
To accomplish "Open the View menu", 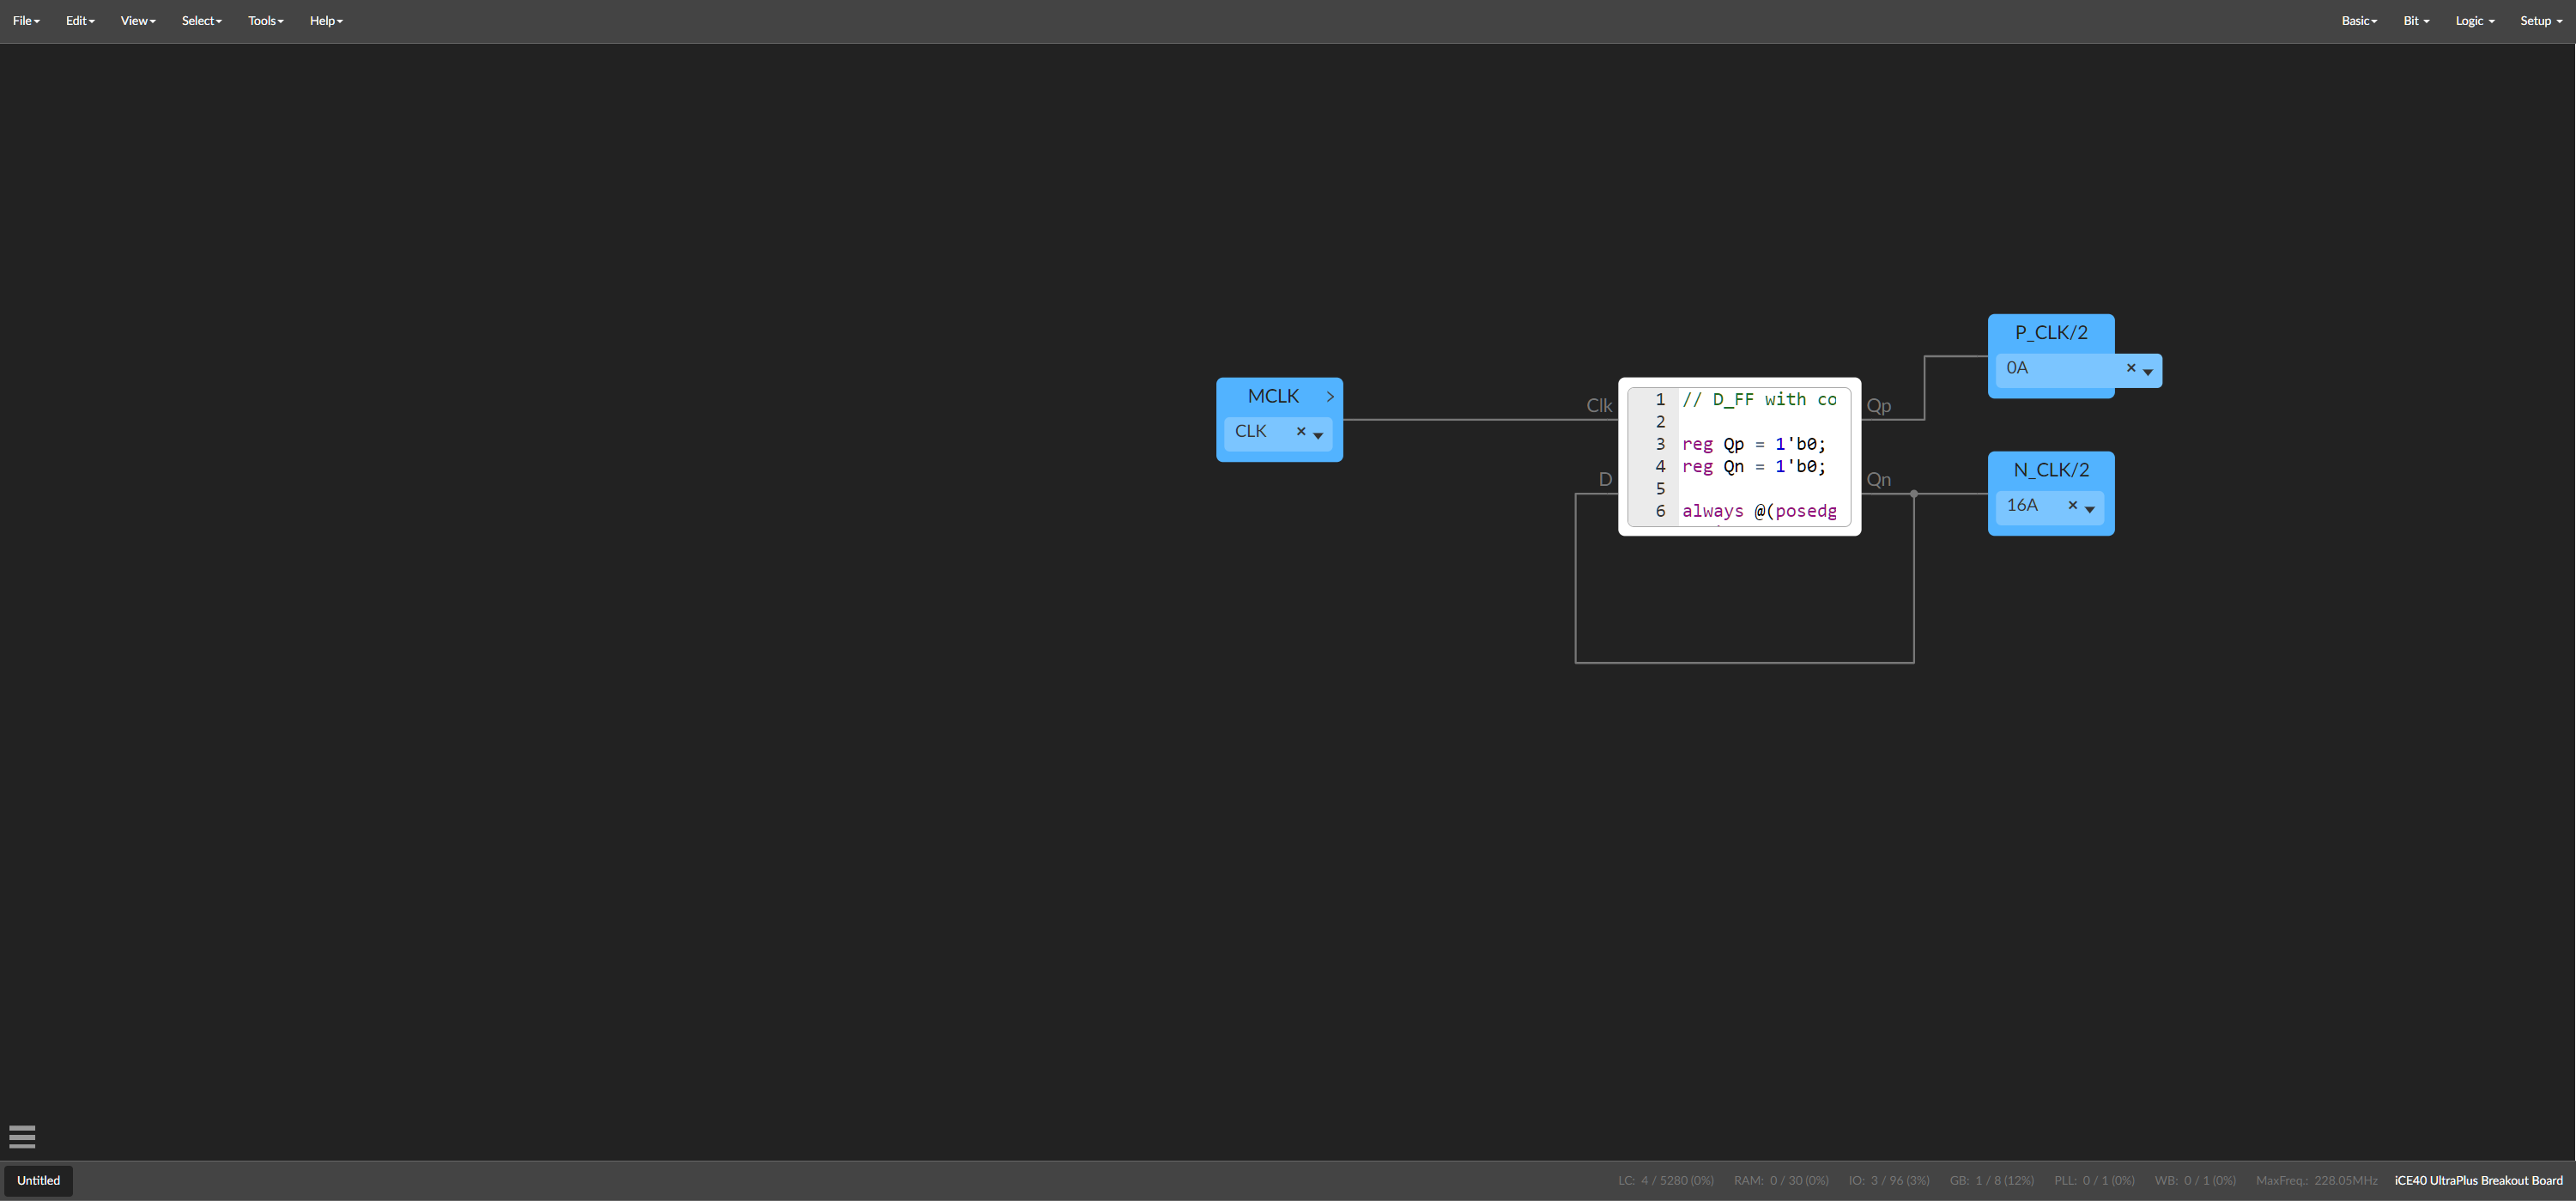I will (137, 20).
